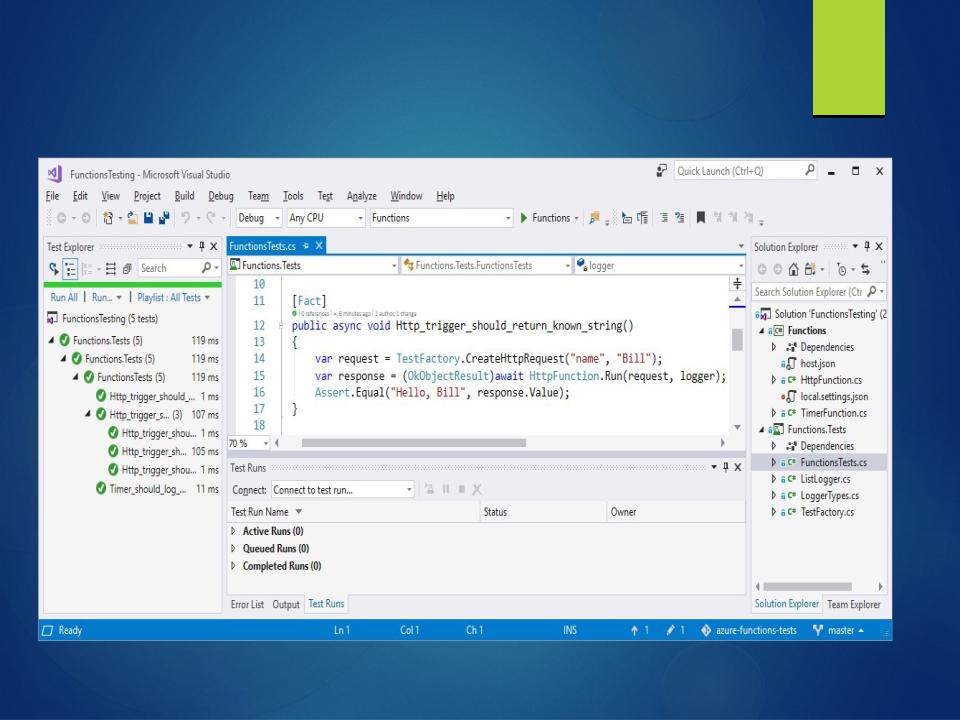Click the search magnifier in Test Explorer

pos(206,268)
